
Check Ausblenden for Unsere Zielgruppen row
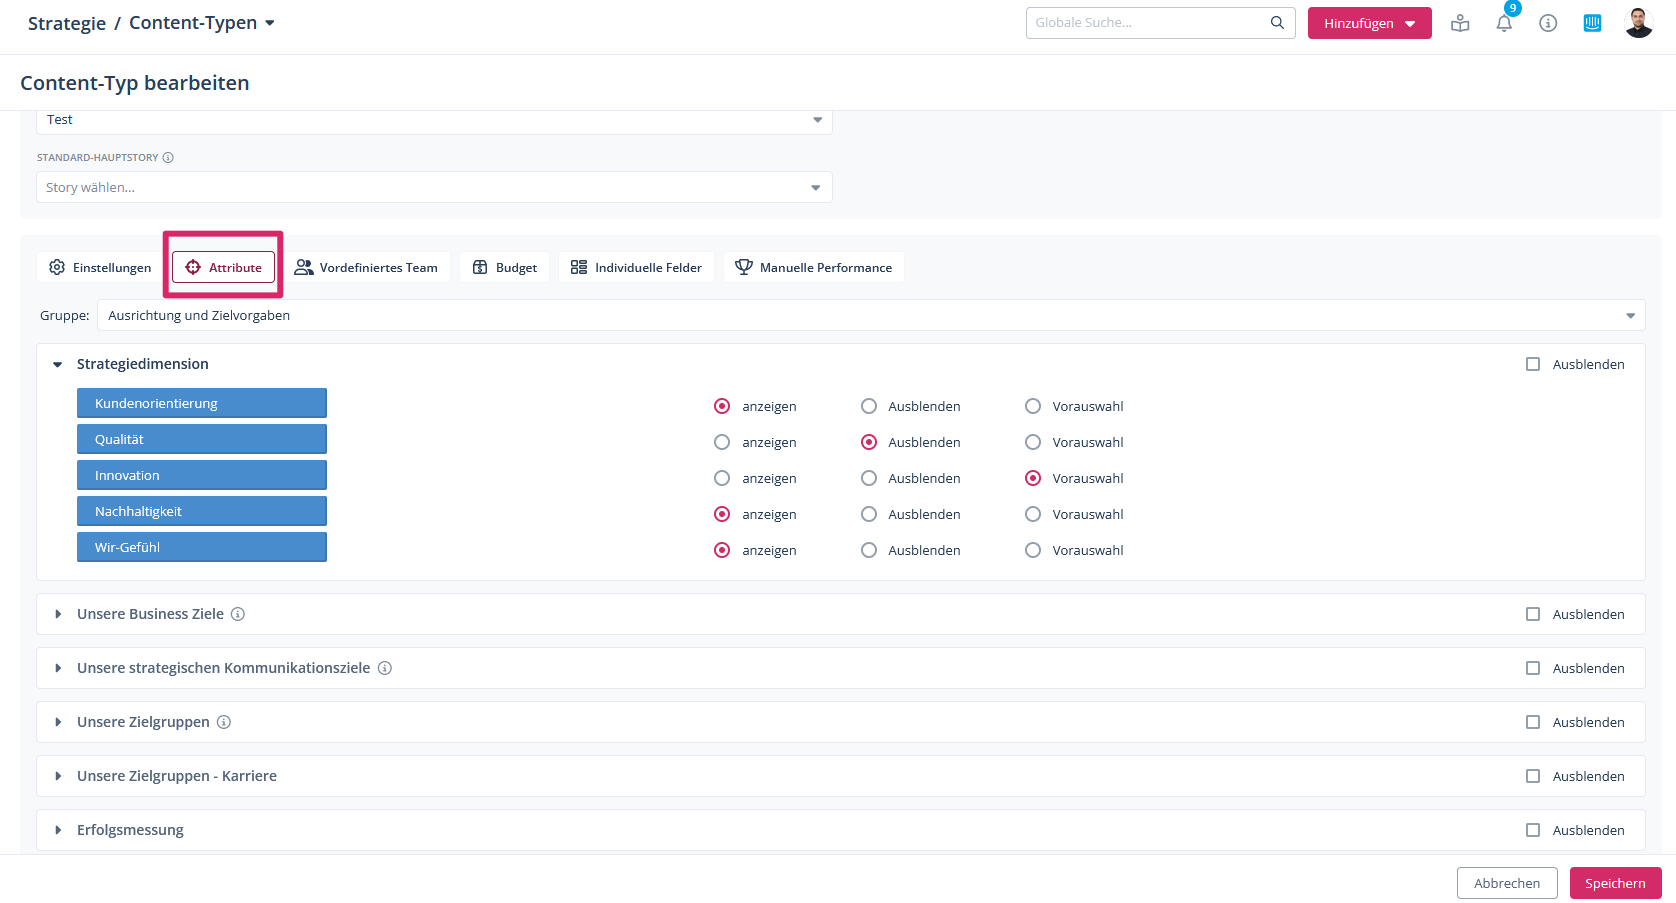[x=1533, y=722]
